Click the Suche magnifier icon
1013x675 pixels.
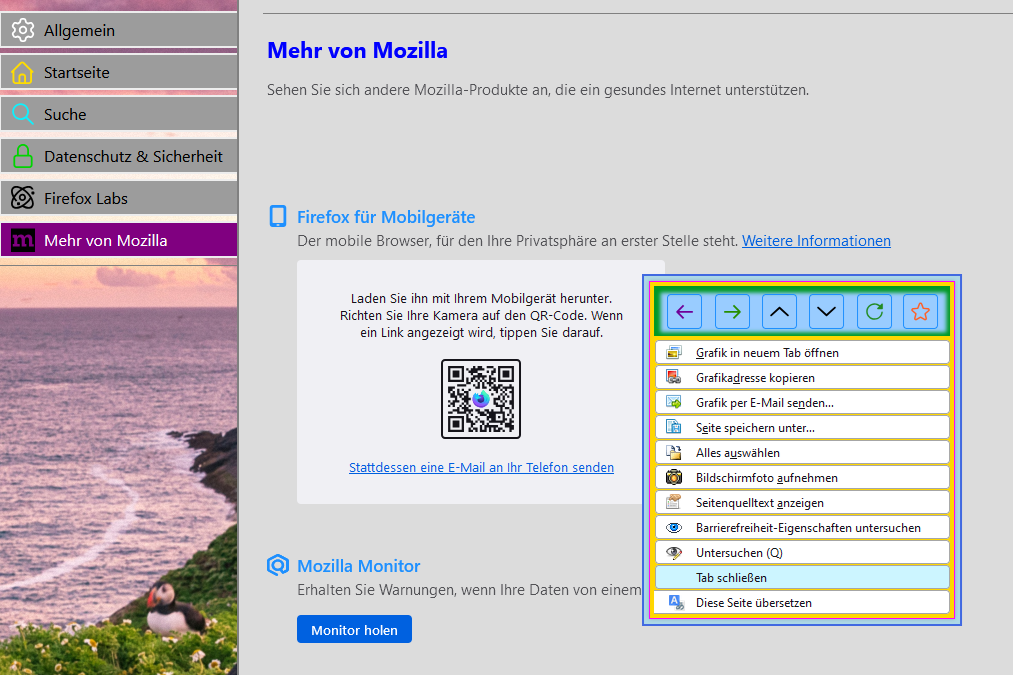pos(23,114)
